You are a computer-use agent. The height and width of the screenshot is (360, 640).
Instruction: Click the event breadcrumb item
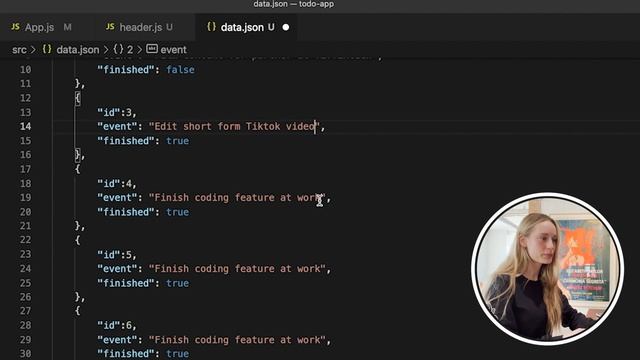tap(173, 50)
